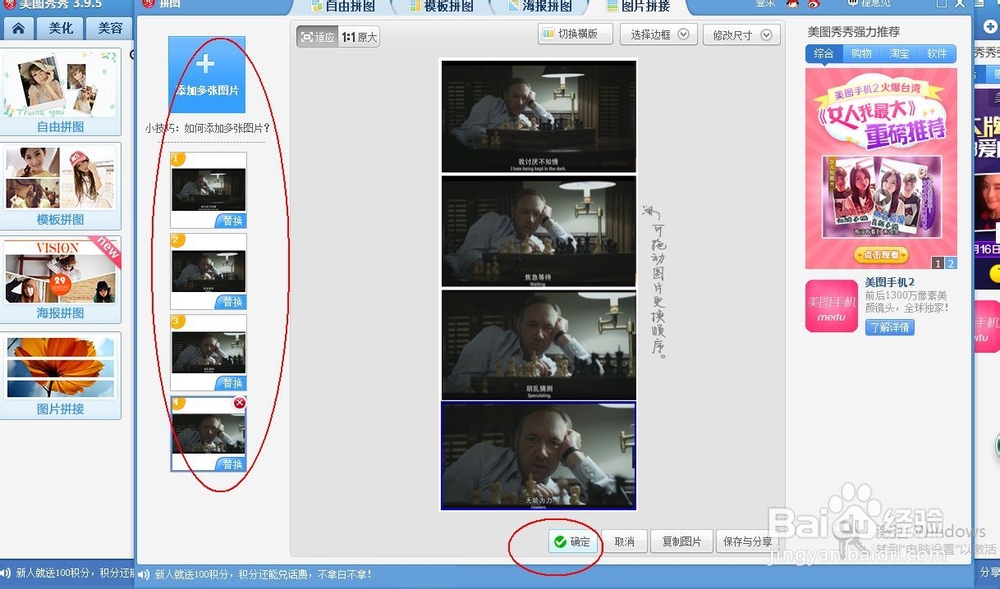Open the 美容 tab in the main window

tap(110, 28)
